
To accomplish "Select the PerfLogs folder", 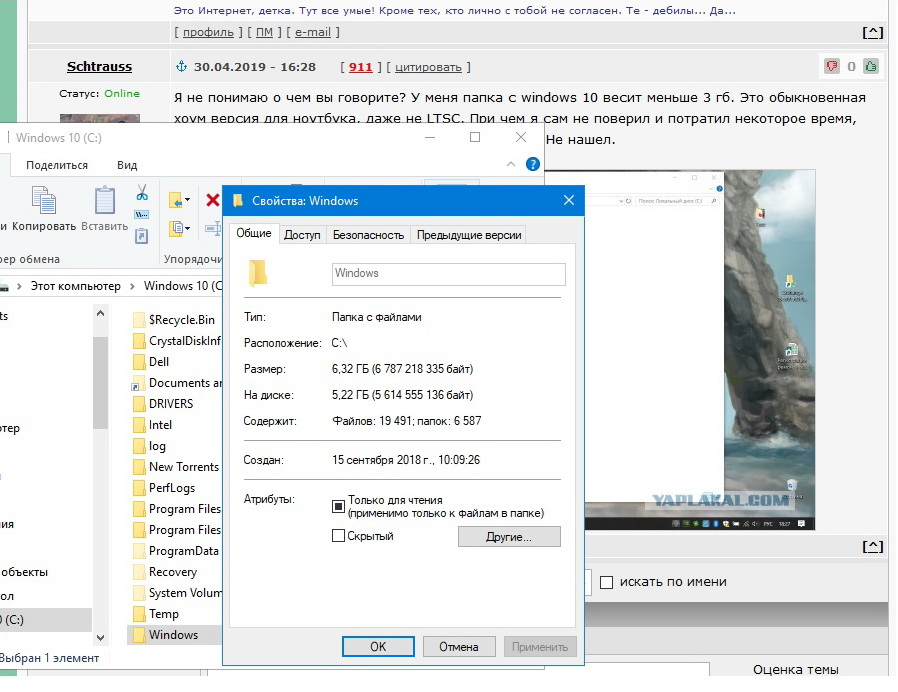I will [164, 488].
